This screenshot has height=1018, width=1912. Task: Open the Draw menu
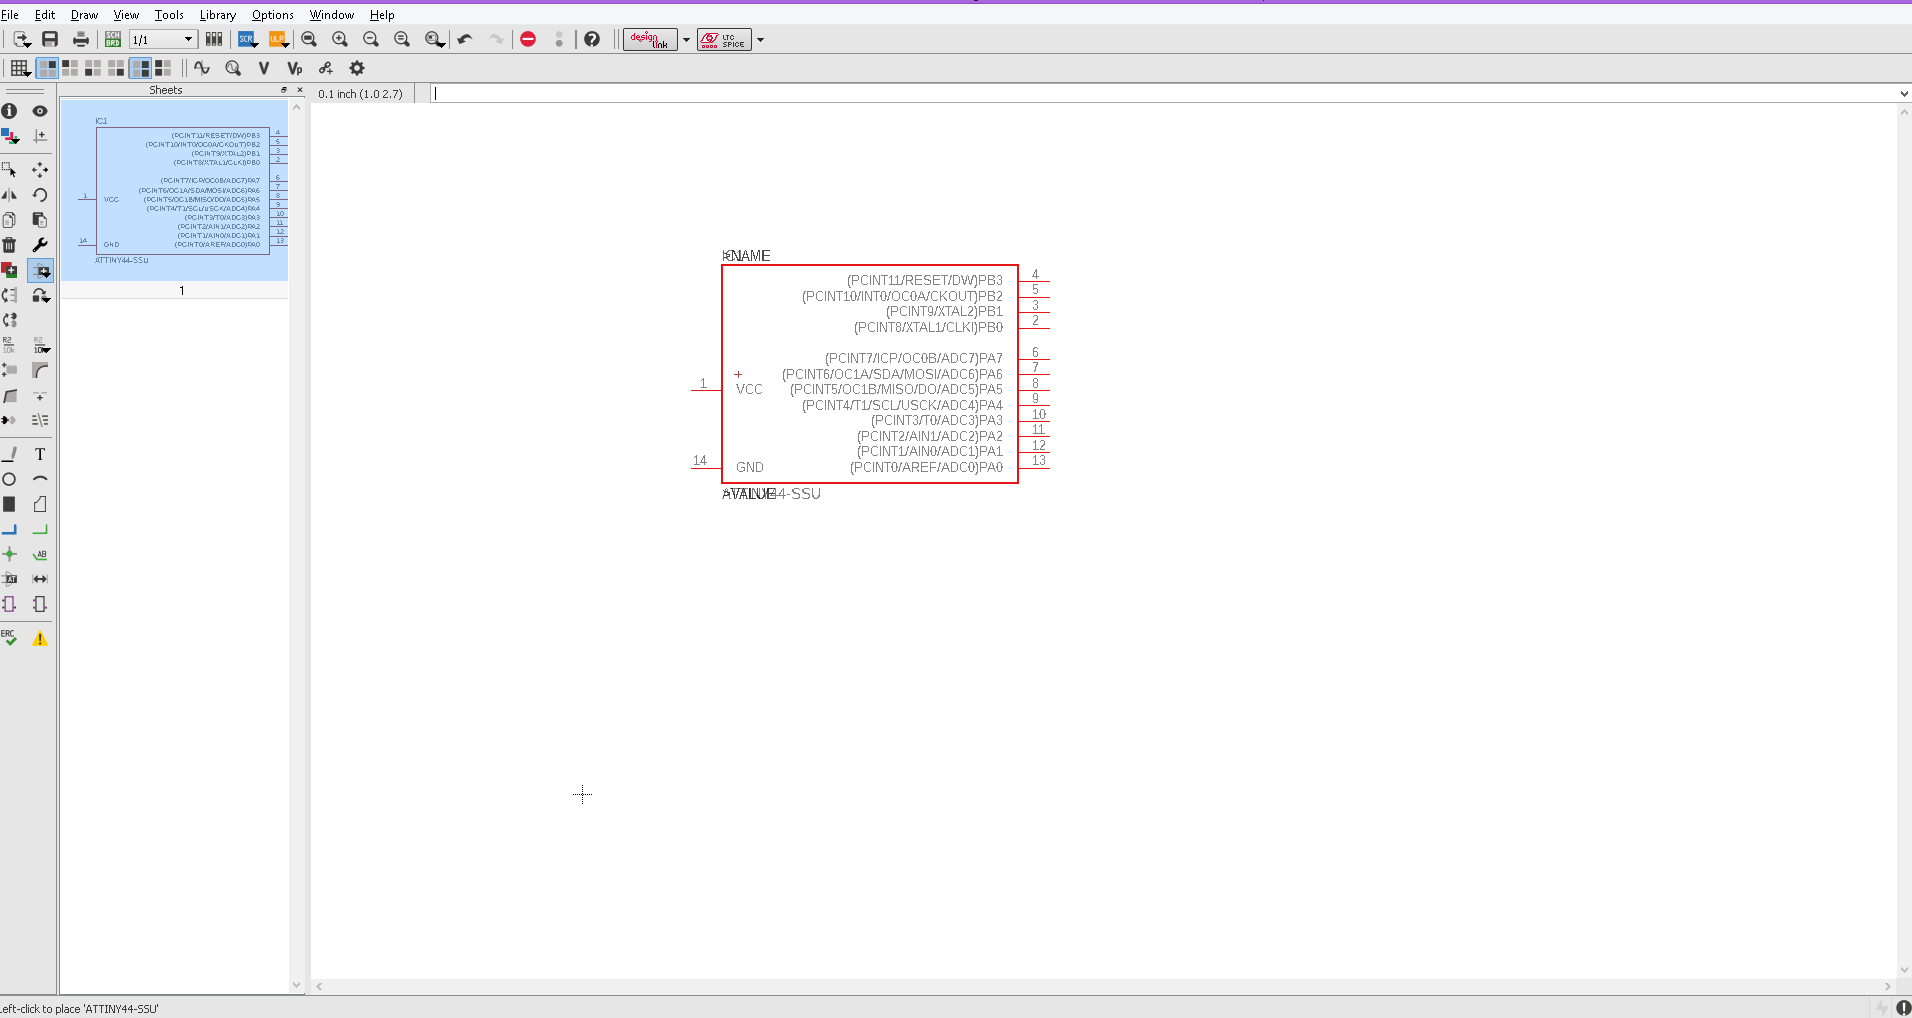(x=84, y=15)
